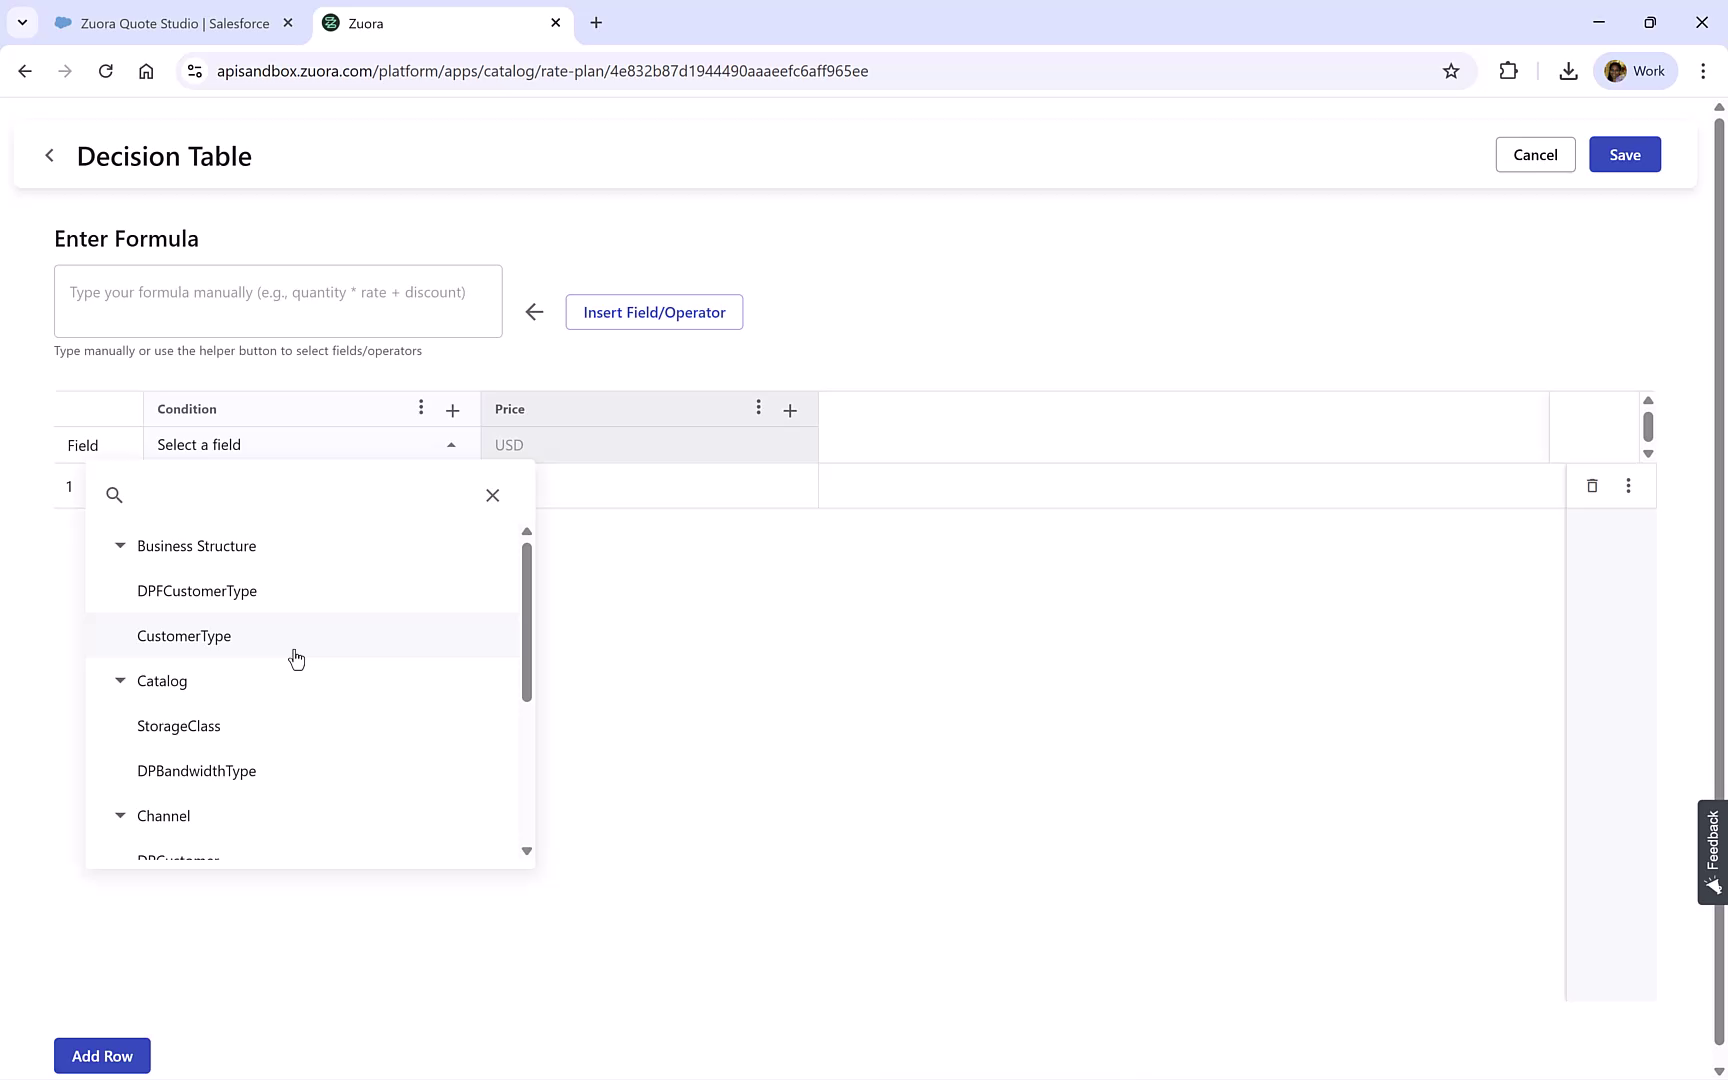The image size is (1728, 1080).
Task: Open browser Downloads icon
Action: coord(1568,70)
